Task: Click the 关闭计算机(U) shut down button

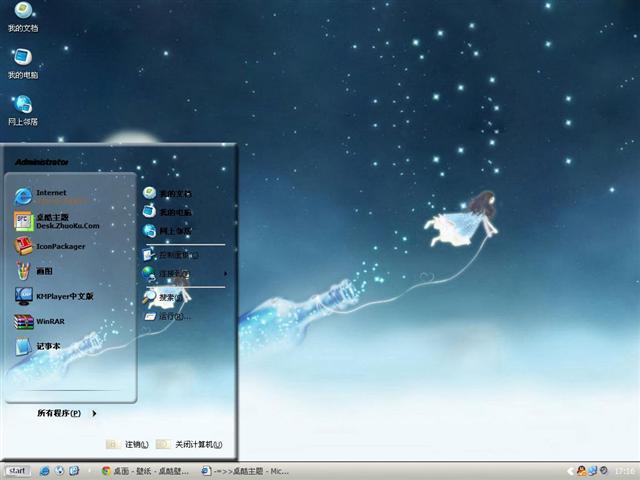Action: (189, 444)
